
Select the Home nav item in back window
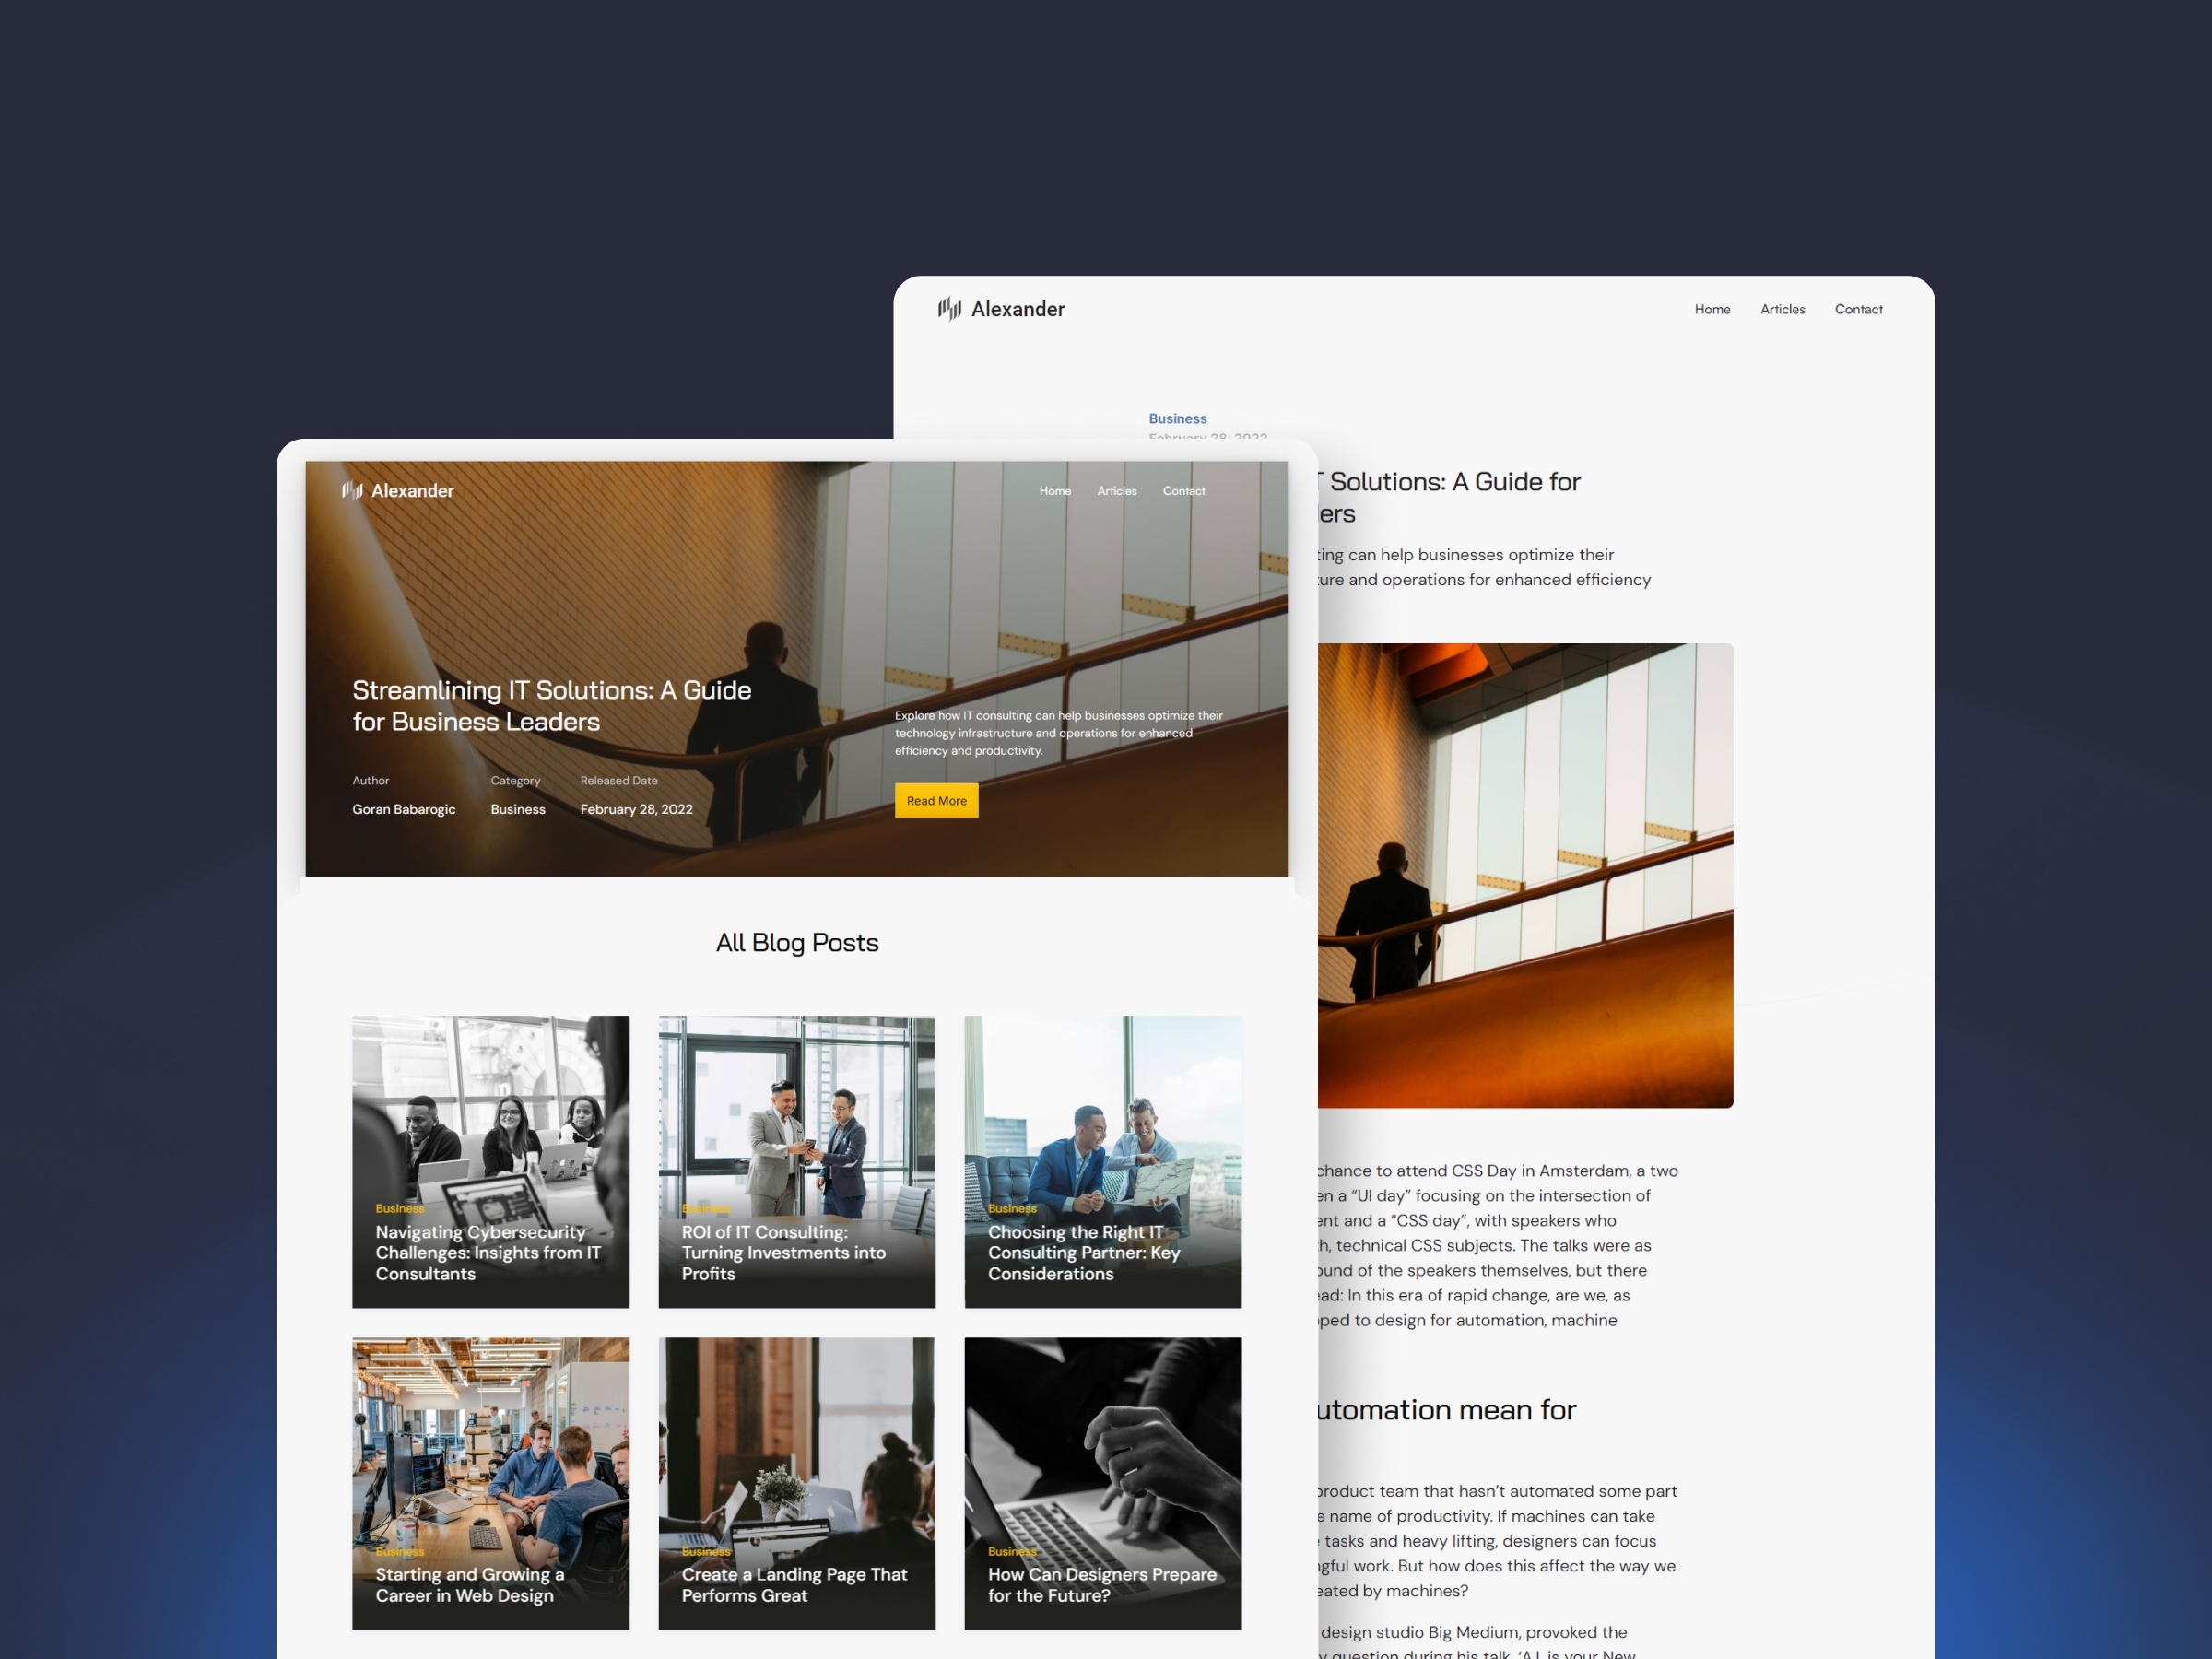tap(1712, 311)
